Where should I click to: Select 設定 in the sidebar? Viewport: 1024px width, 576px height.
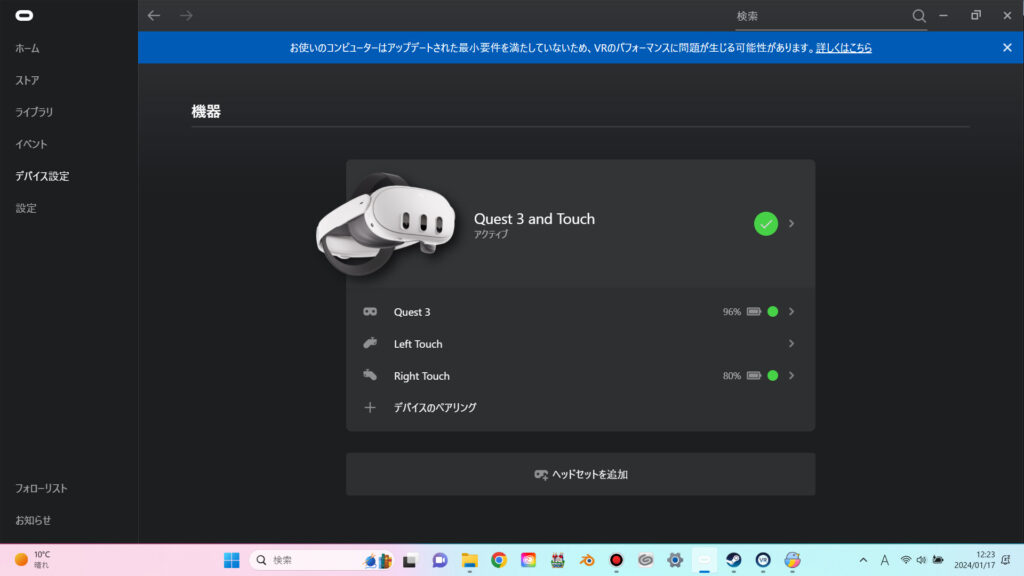pyautogui.click(x=26, y=208)
